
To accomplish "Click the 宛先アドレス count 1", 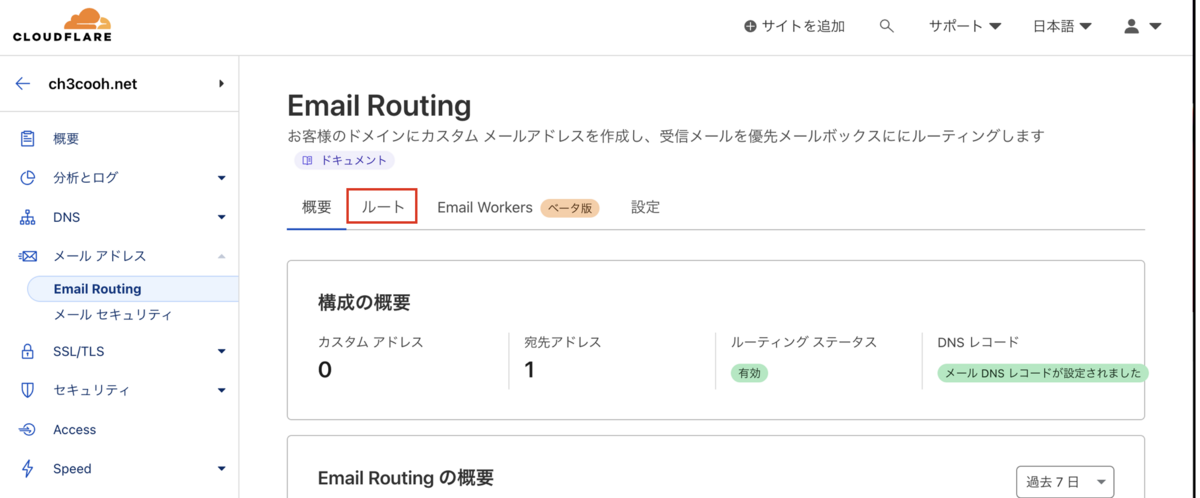I will pos(529,370).
